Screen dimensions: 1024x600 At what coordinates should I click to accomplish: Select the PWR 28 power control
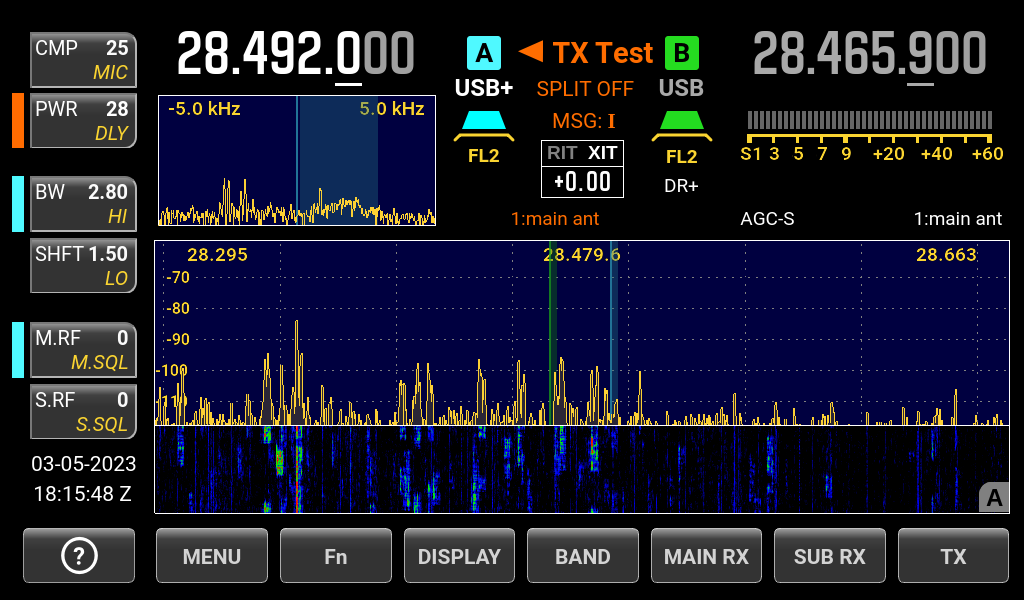pos(83,120)
